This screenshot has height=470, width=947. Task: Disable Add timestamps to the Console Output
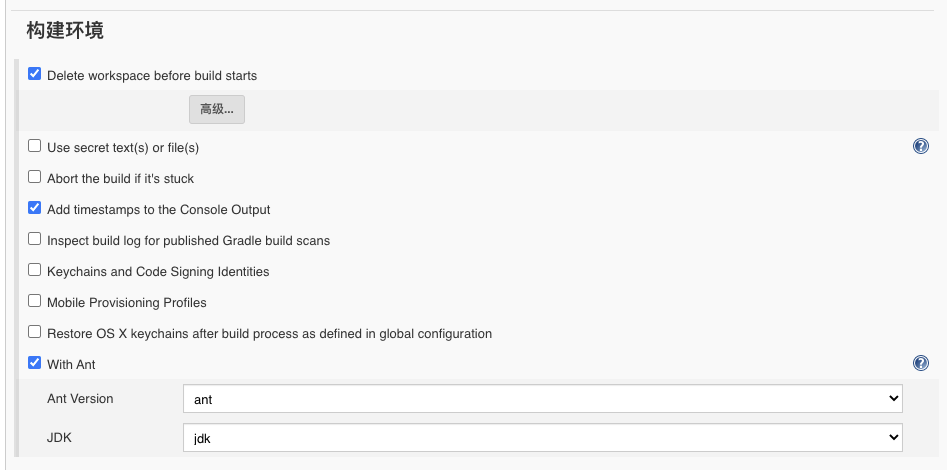tap(34, 208)
